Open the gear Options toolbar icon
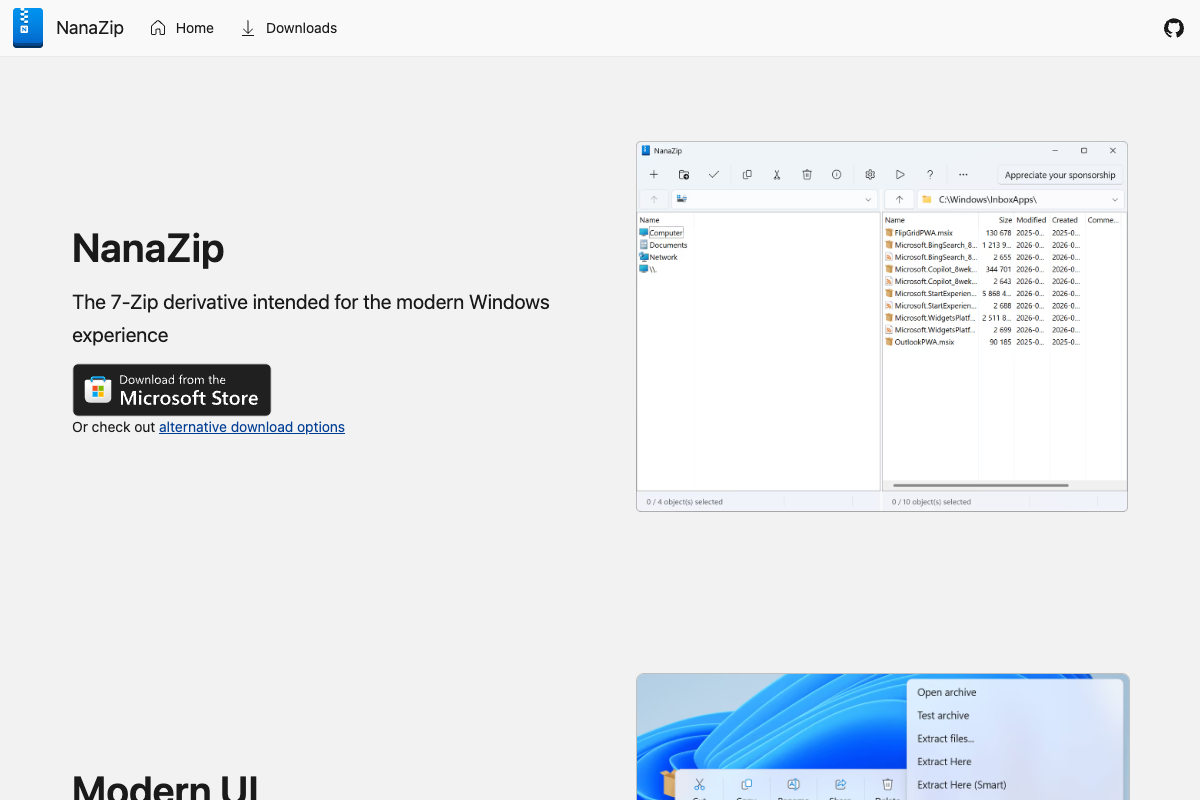This screenshot has height=800, width=1200. click(x=870, y=174)
